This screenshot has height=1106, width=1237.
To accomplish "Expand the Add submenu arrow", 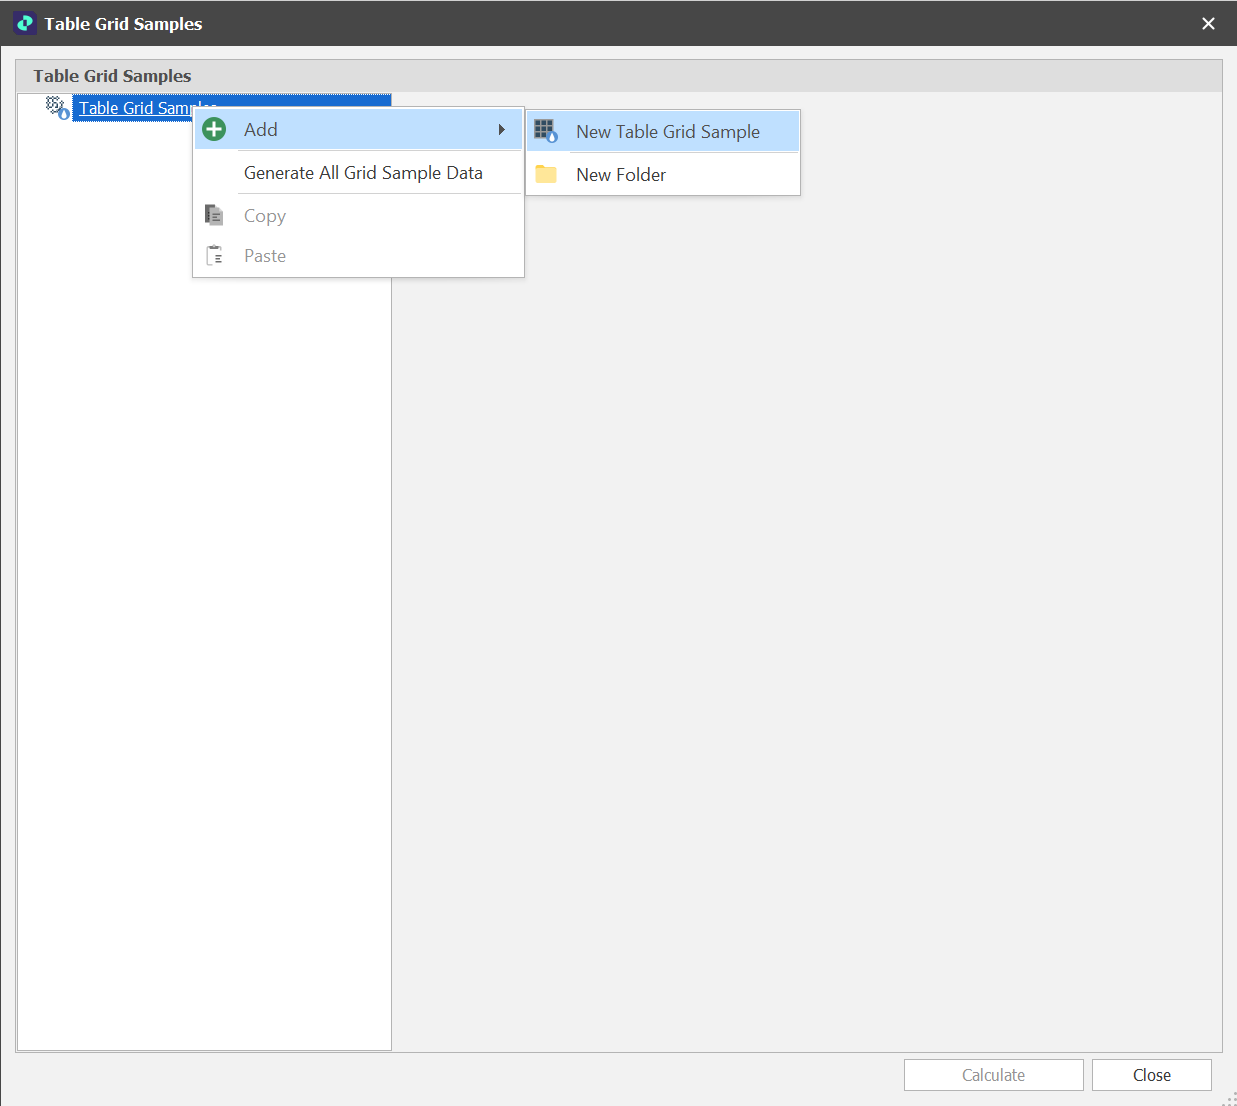I will [502, 130].
